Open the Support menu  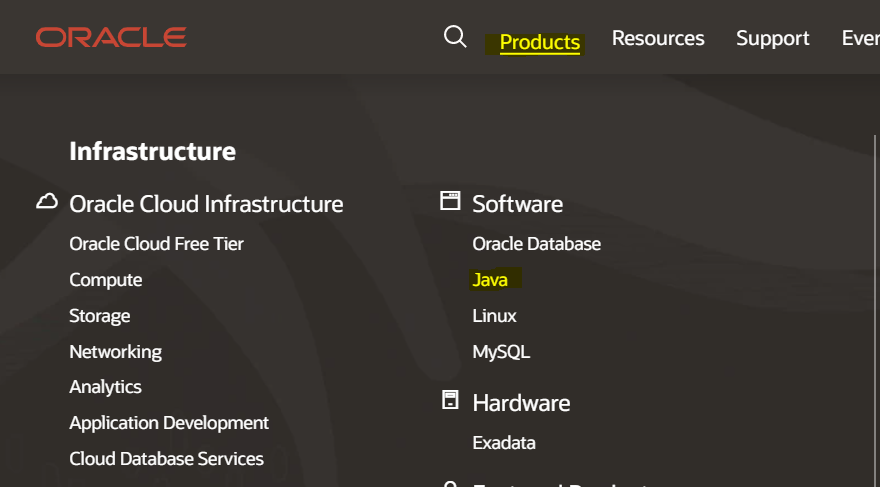773,38
